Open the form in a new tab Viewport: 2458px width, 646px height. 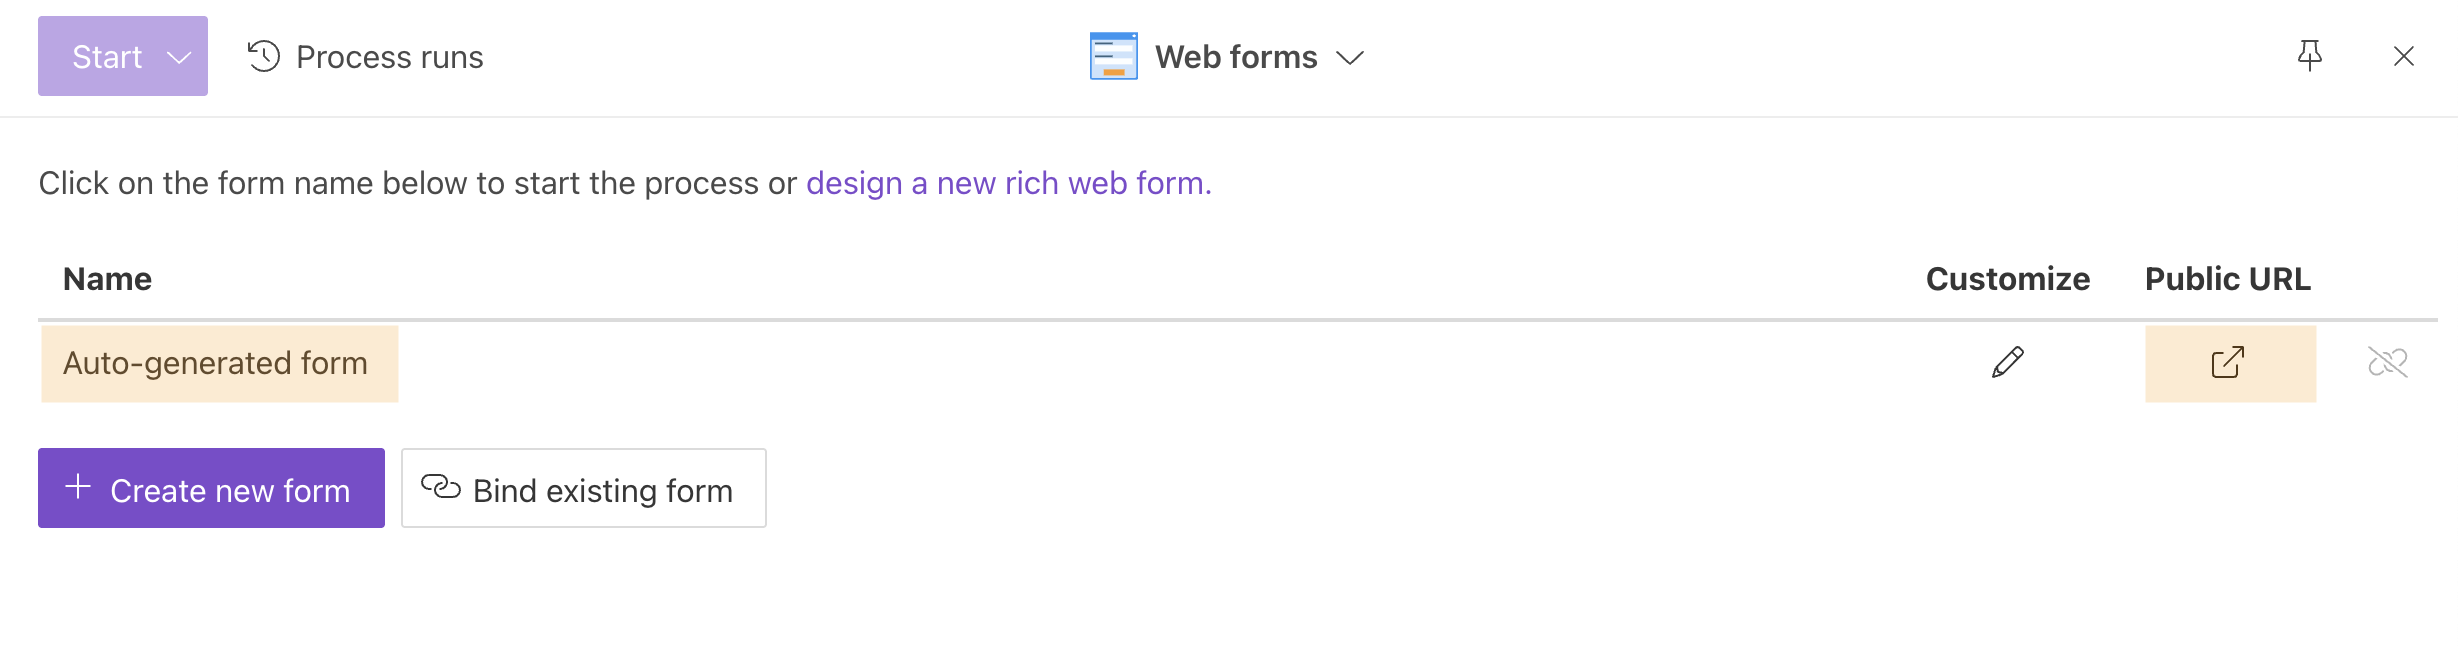(2228, 363)
